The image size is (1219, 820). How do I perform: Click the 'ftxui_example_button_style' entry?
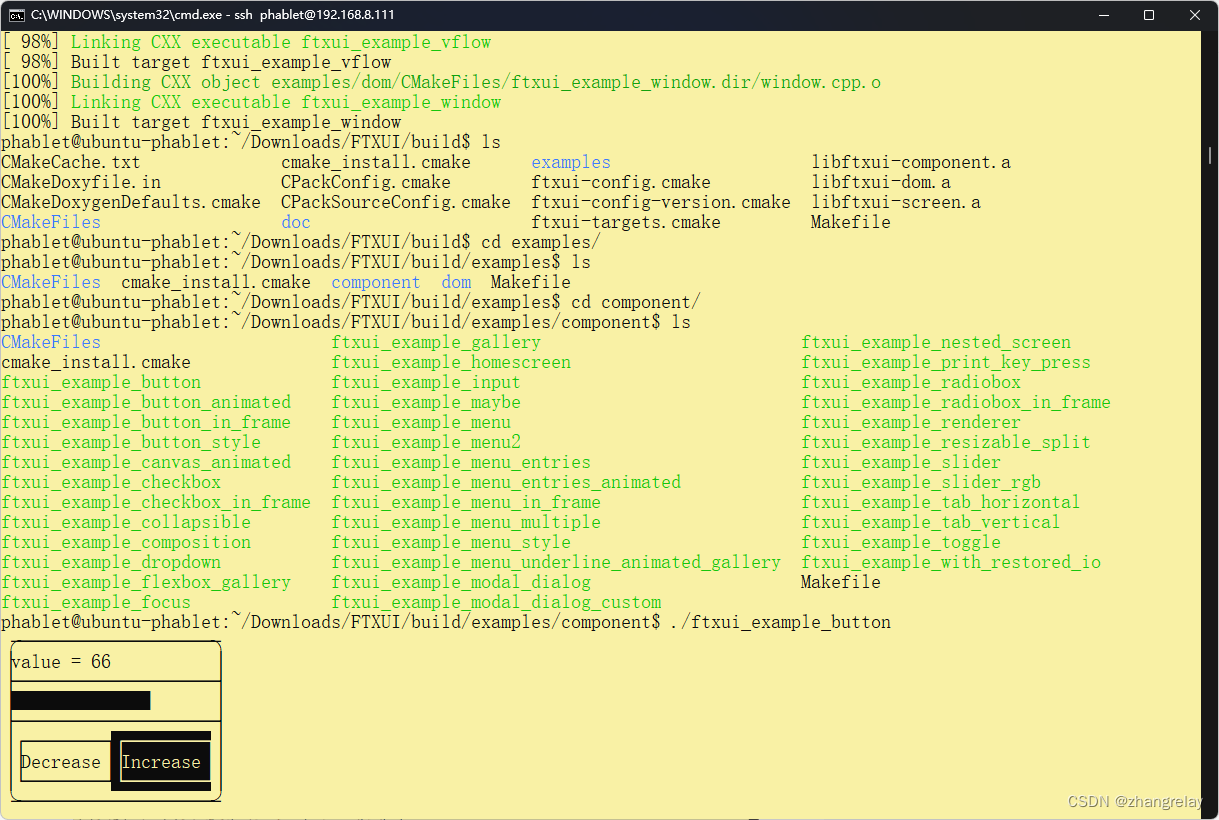click(x=131, y=442)
